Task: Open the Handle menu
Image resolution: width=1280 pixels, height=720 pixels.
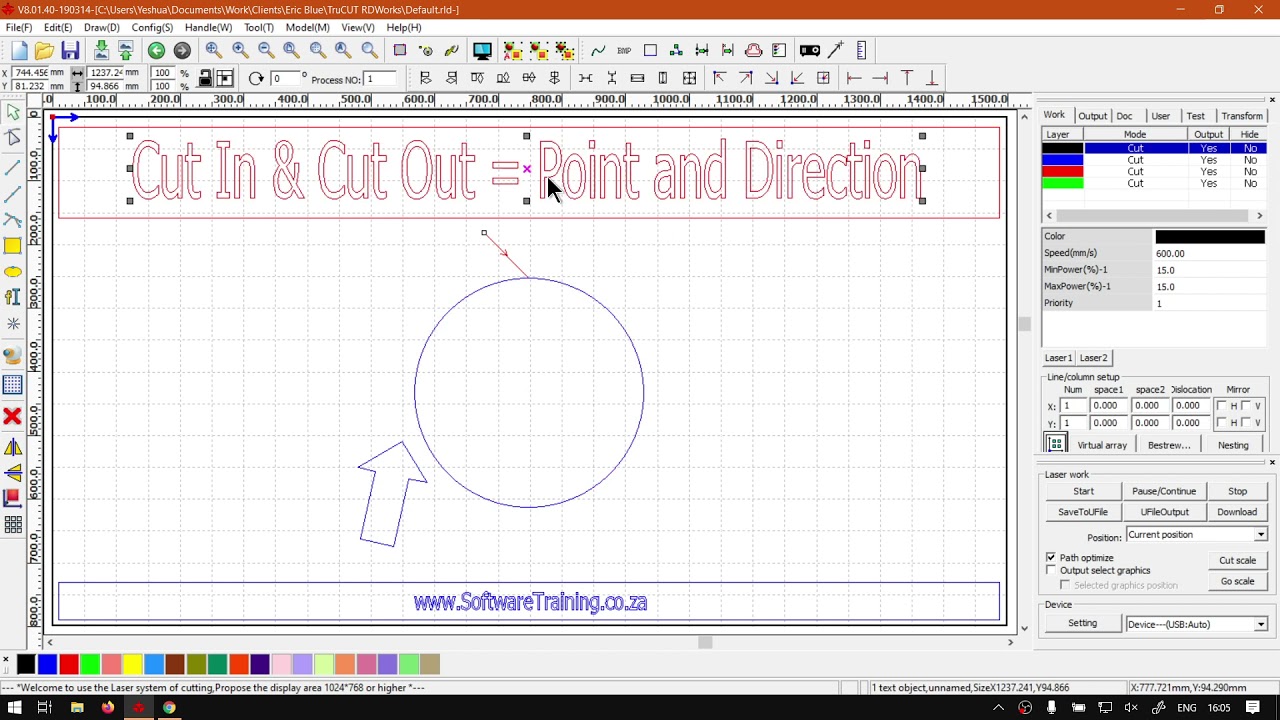Action: point(208,28)
